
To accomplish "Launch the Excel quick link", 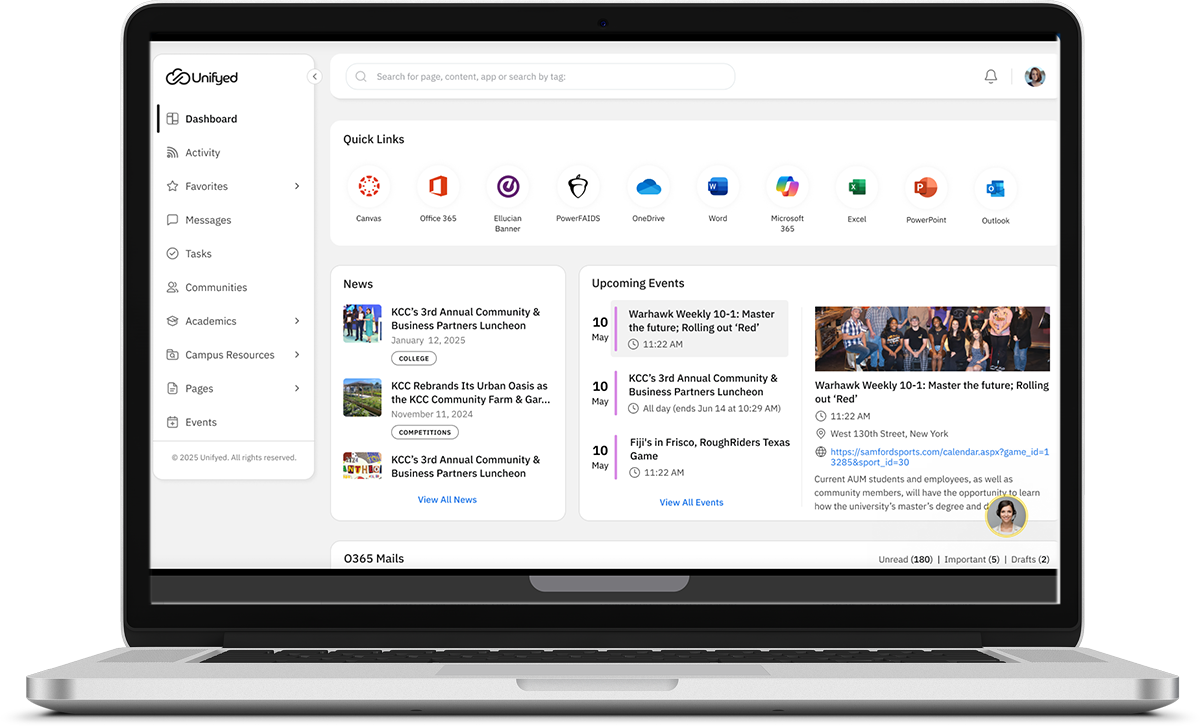I will pos(857,187).
